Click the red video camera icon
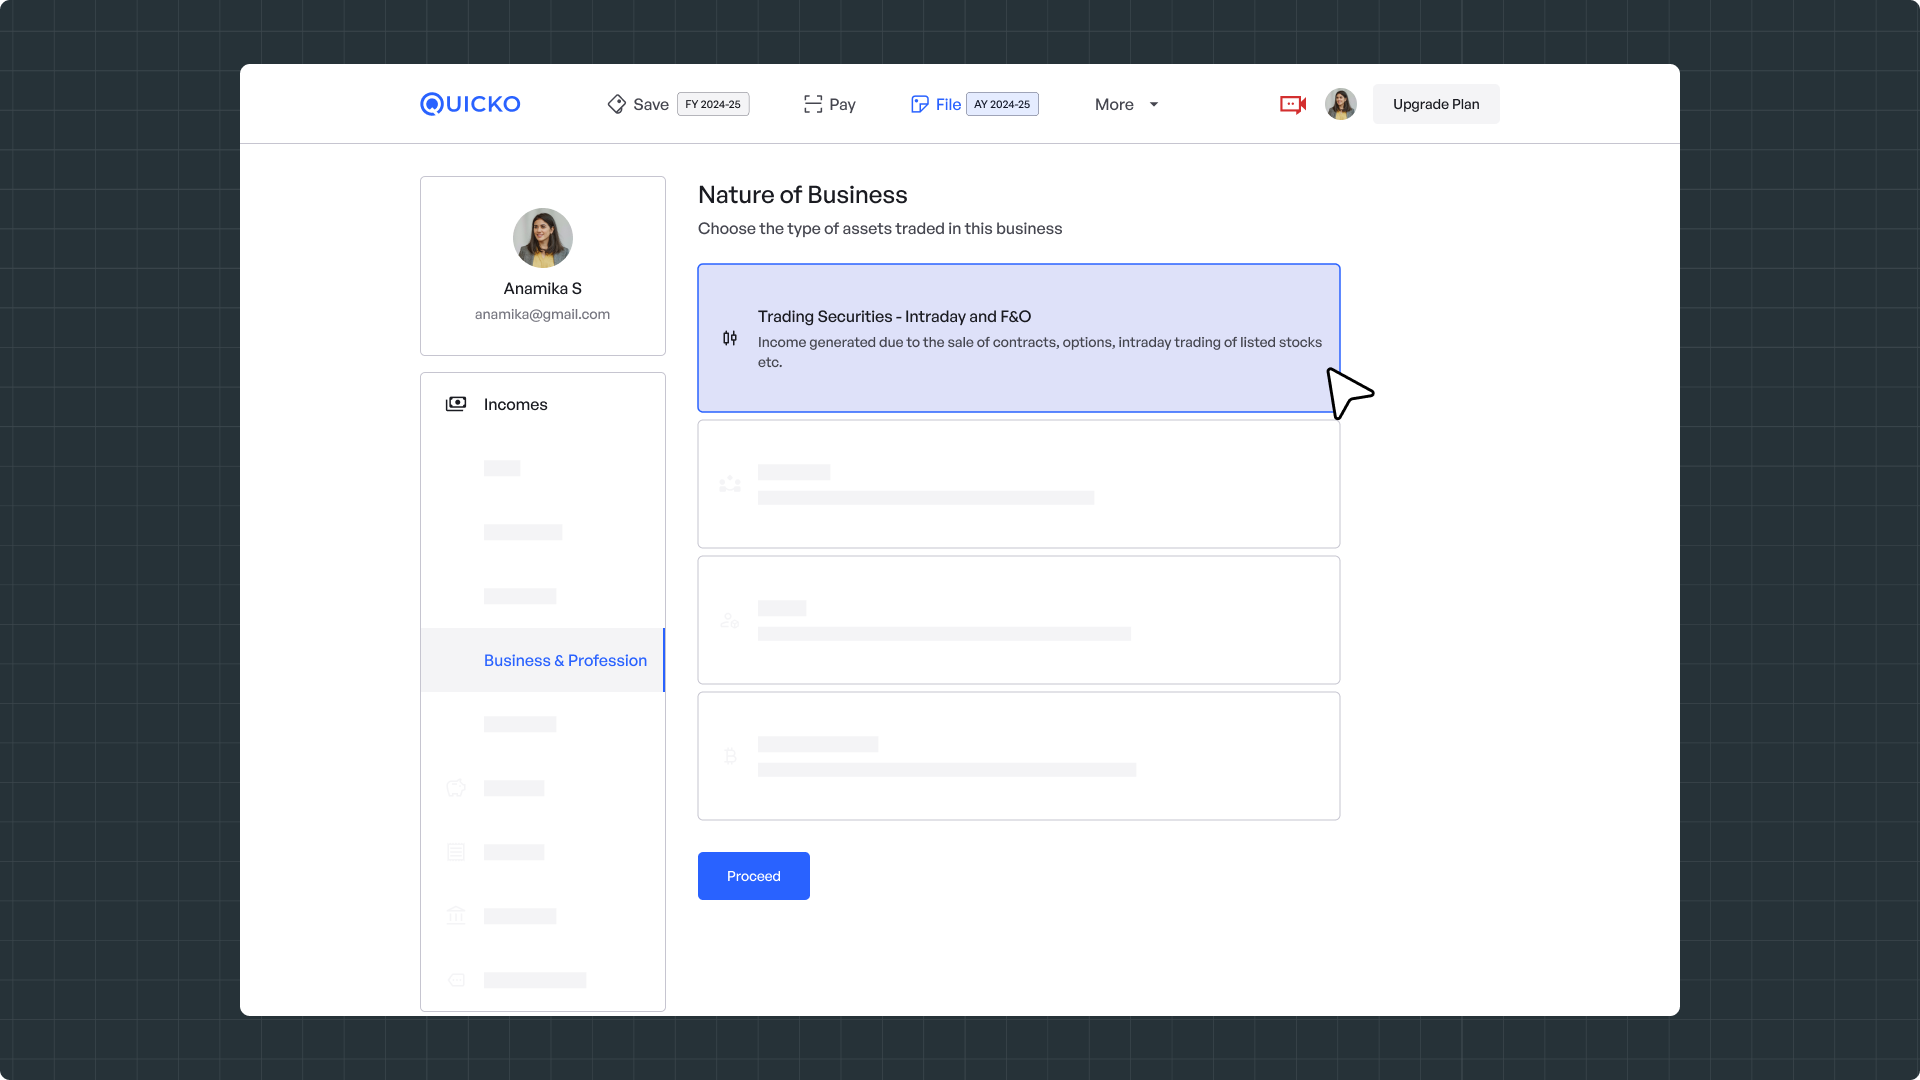 [1293, 104]
